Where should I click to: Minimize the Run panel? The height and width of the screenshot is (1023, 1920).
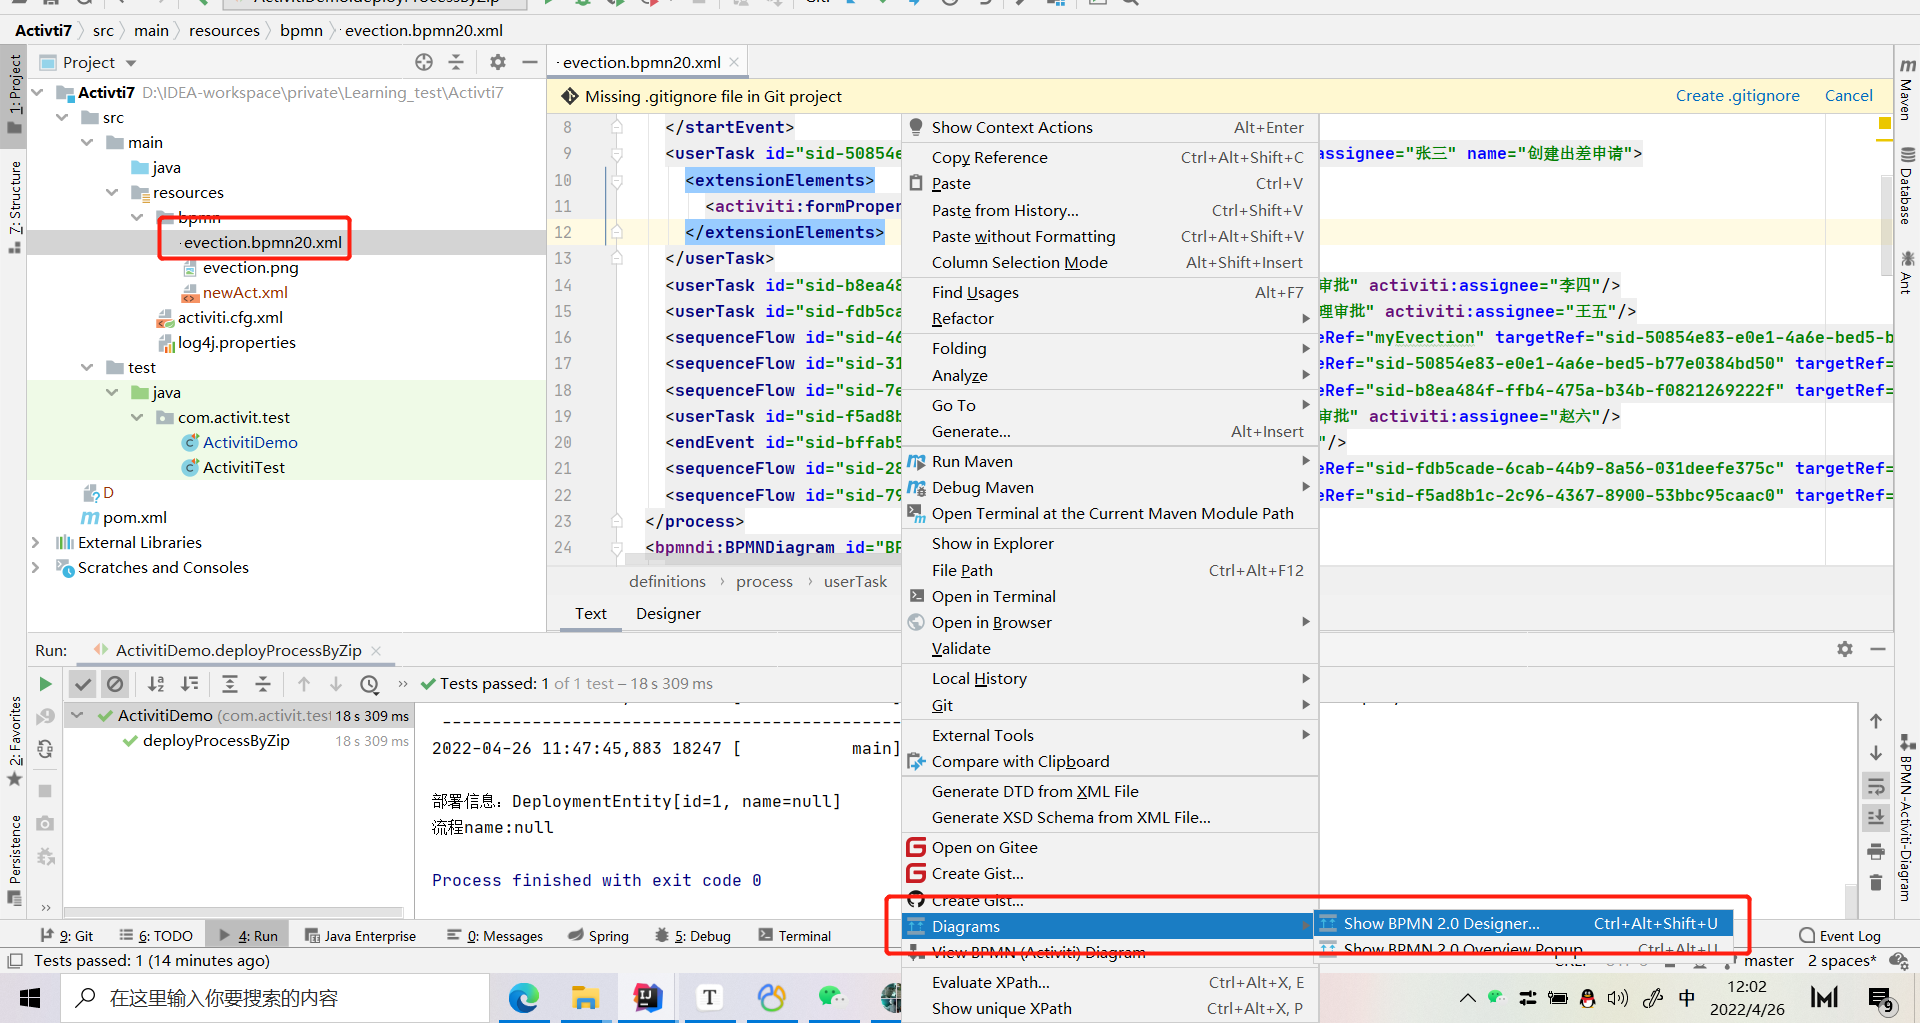[1878, 649]
